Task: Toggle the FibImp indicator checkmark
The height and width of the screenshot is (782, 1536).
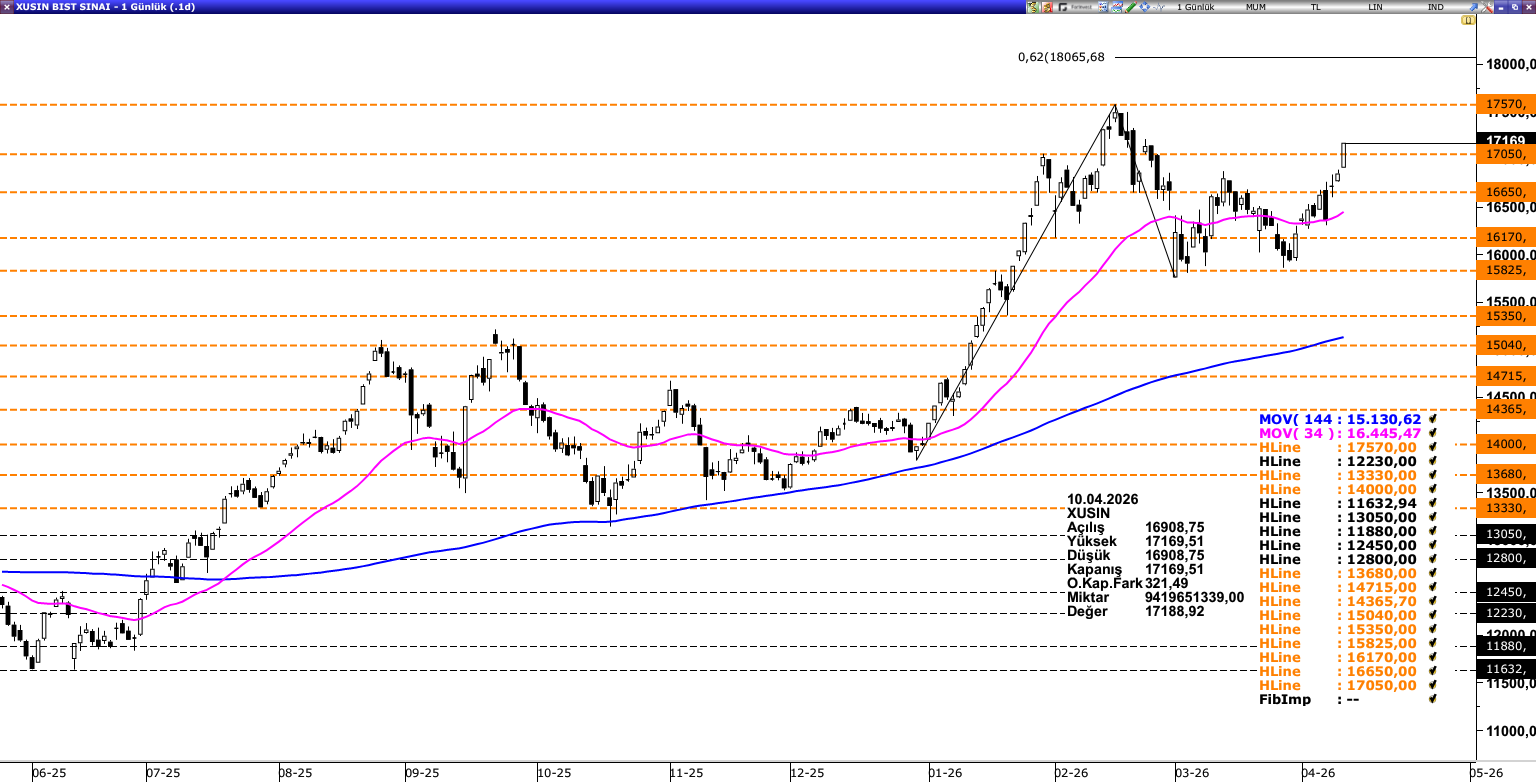Action: [x=1433, y=699]
